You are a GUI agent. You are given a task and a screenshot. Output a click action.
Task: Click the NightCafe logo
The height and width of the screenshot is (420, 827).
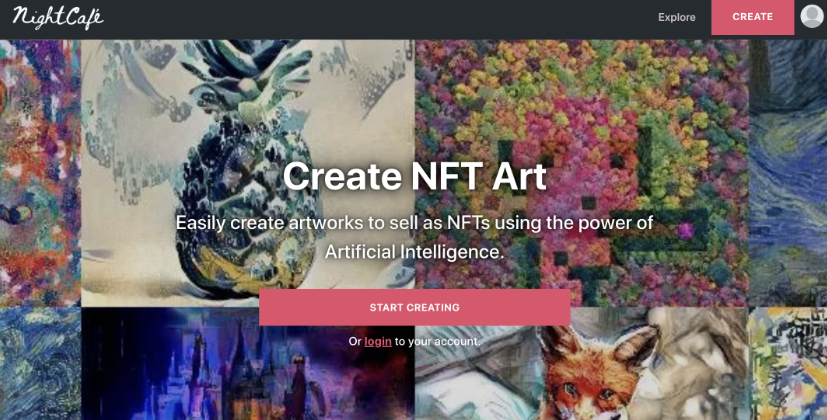(58, 17)
